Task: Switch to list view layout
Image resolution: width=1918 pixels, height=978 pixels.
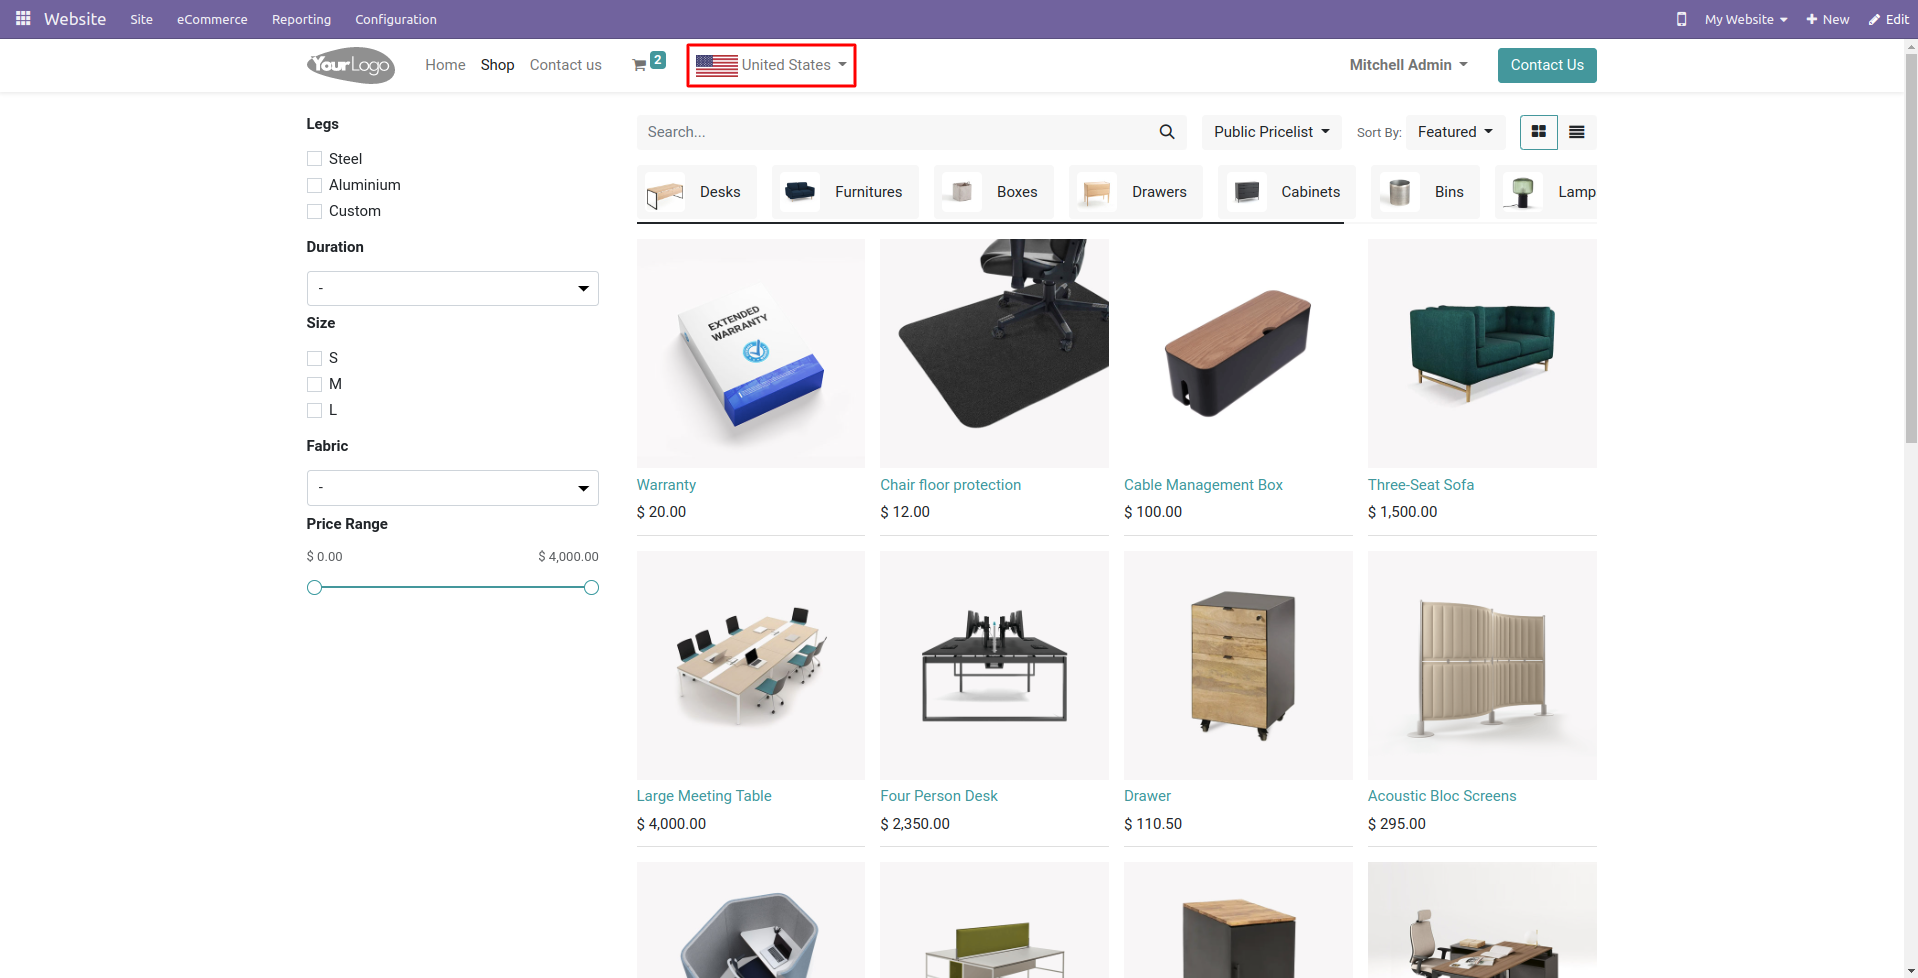Action: click(1577, 132)
